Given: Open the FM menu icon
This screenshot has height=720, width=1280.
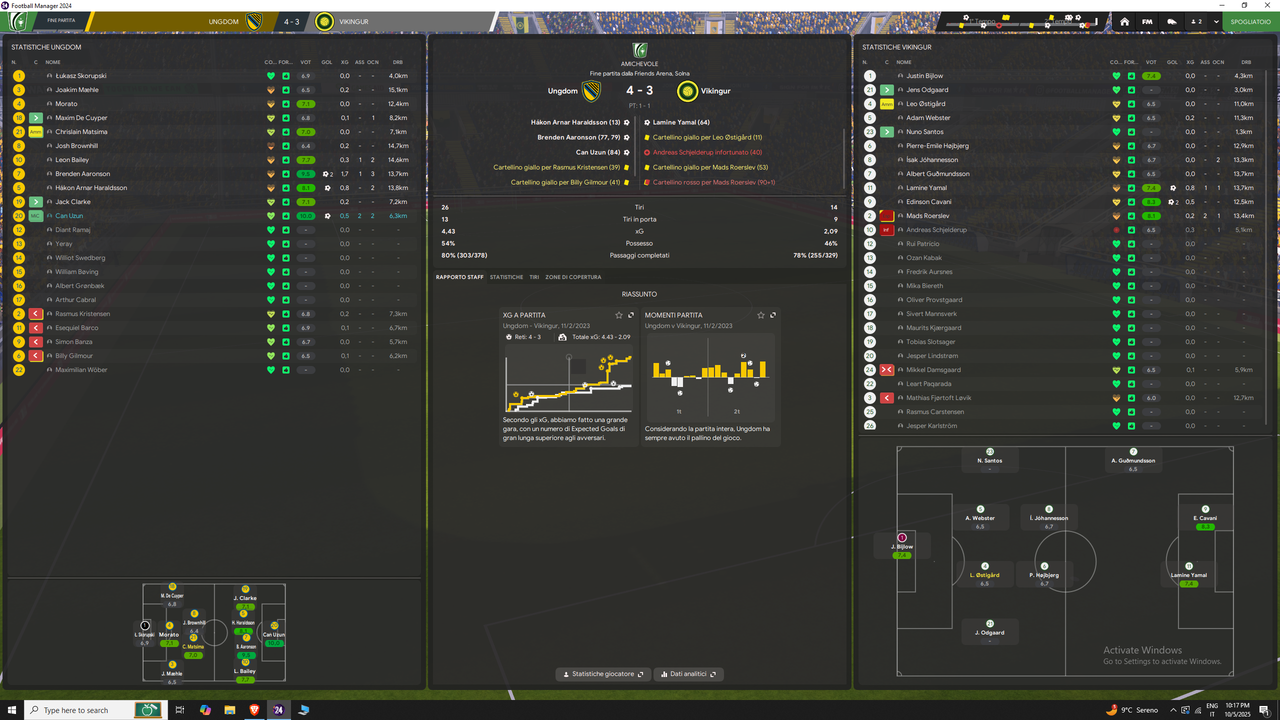Looking at the screenshot, I should [x=1147, y=21].
